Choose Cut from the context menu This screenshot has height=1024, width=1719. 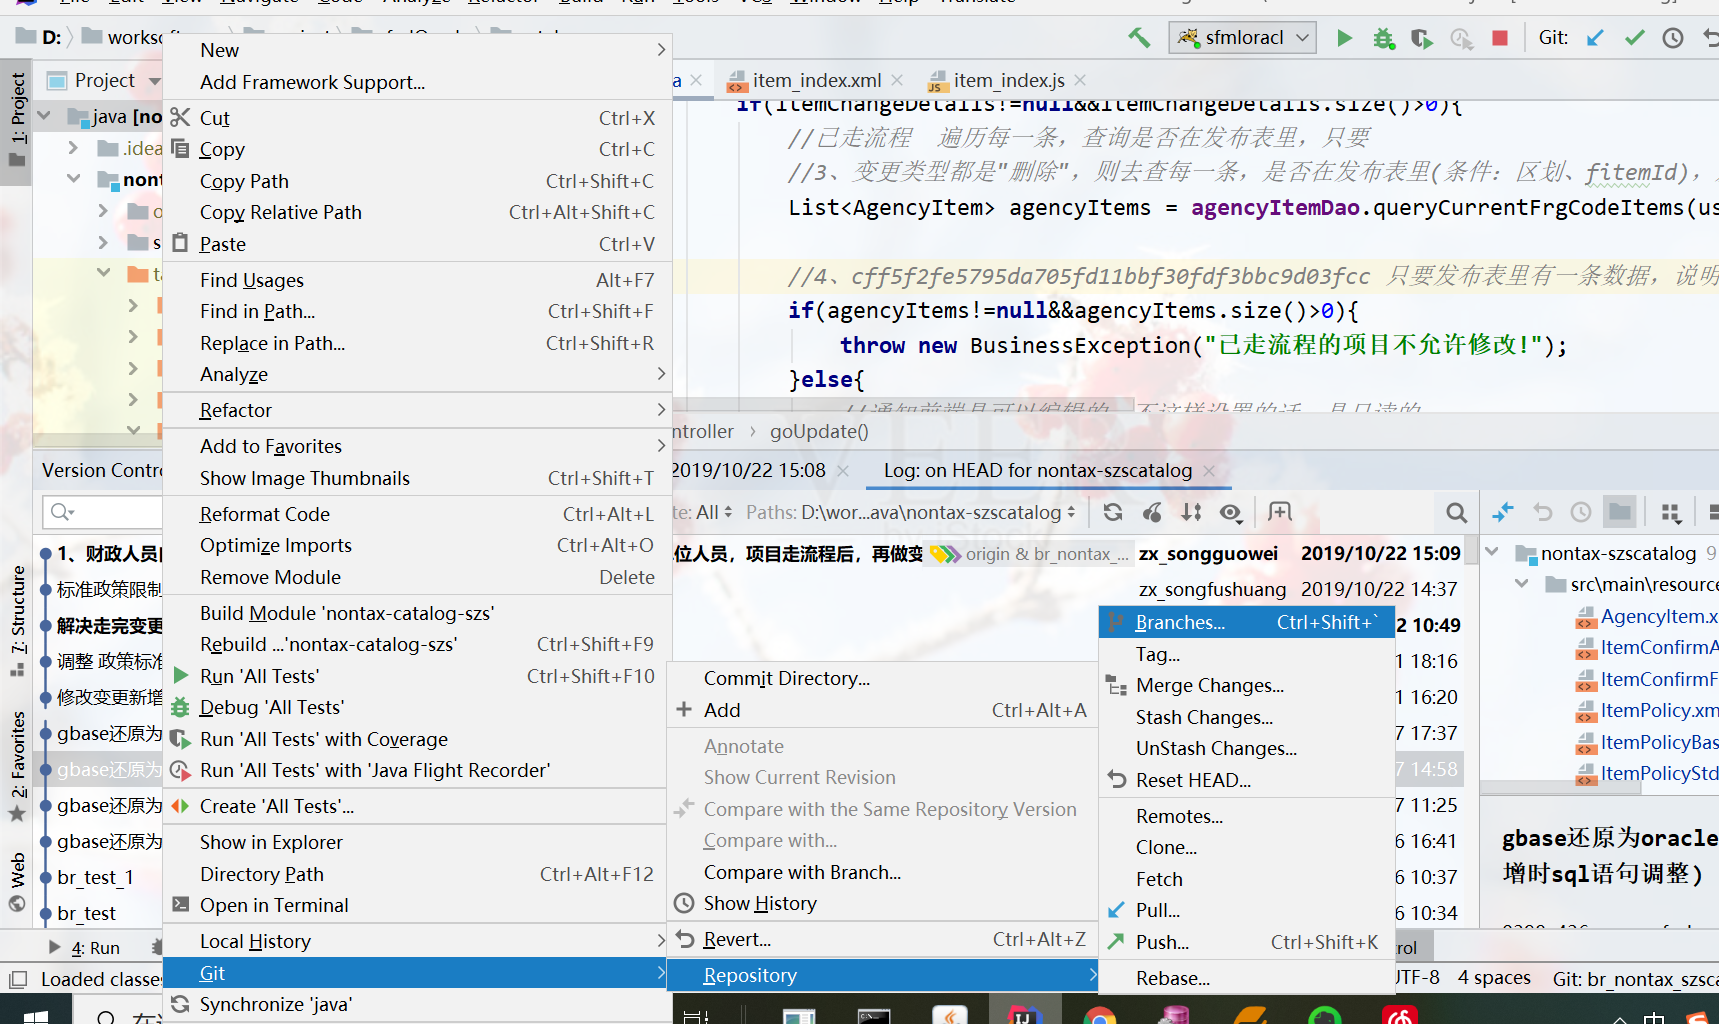coord(418,118)
